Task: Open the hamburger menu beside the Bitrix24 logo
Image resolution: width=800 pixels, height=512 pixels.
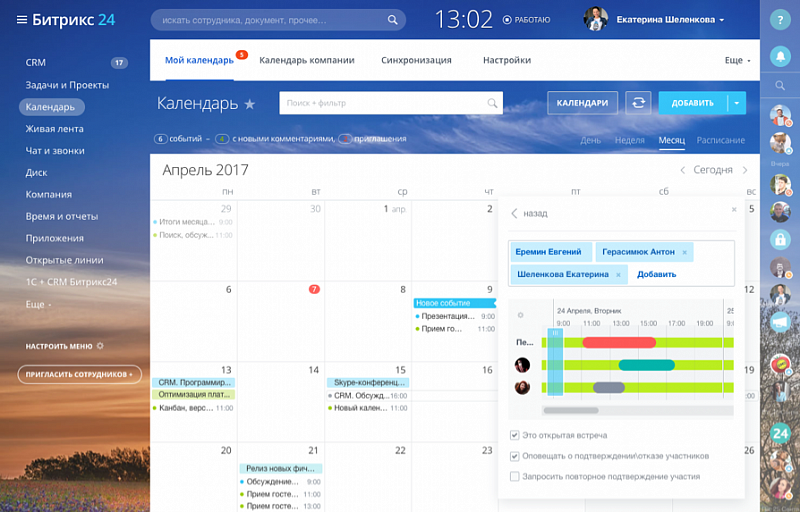Action: click(x=21, y=20)
